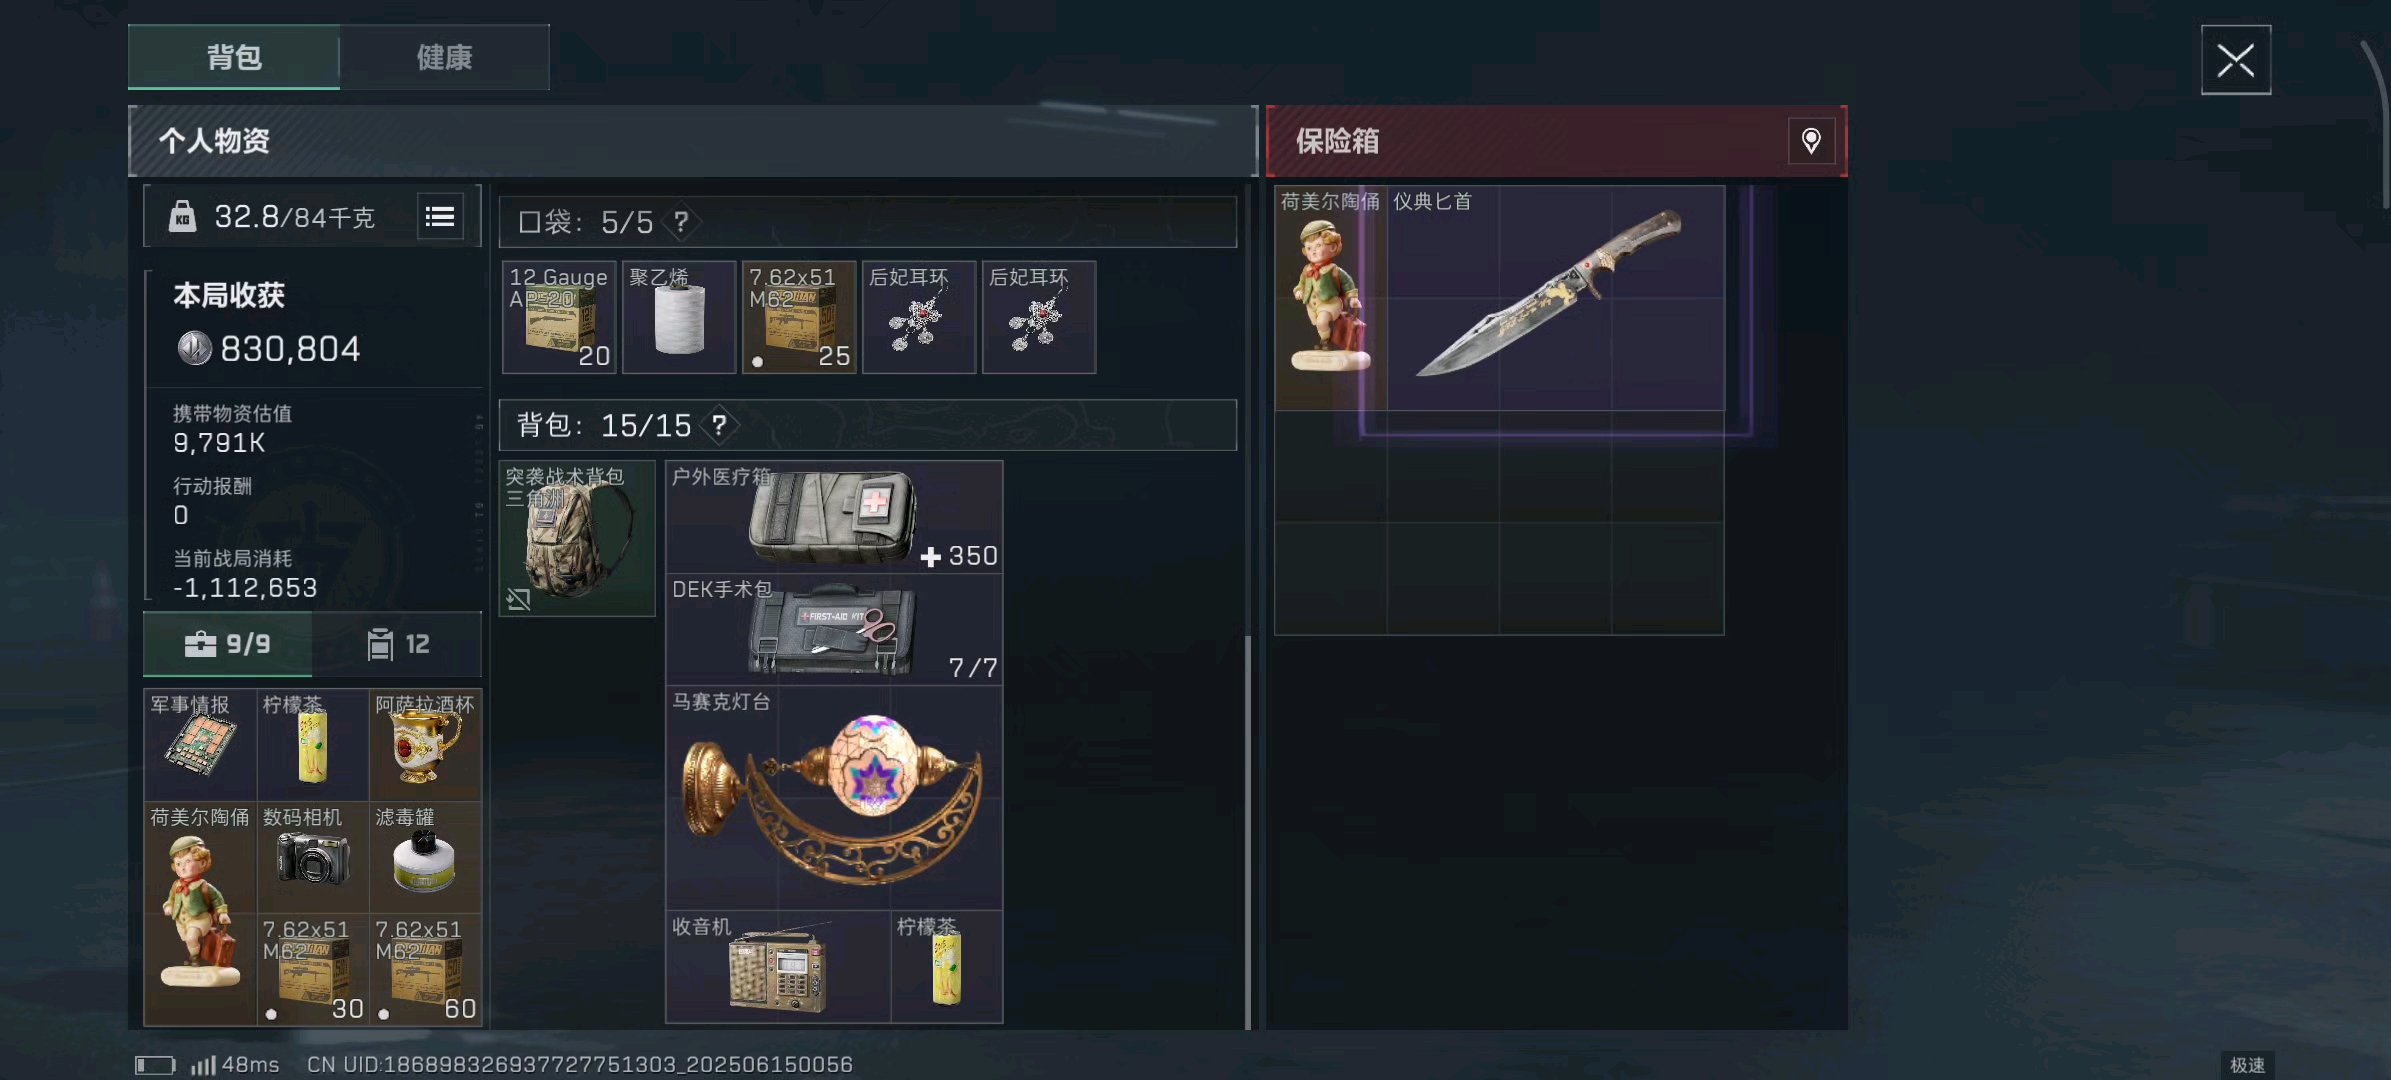Image resolution: width=2391 pixels, height=1080 pixels.
Task: Switch to the 12 slot container tab
Action: 397,644
